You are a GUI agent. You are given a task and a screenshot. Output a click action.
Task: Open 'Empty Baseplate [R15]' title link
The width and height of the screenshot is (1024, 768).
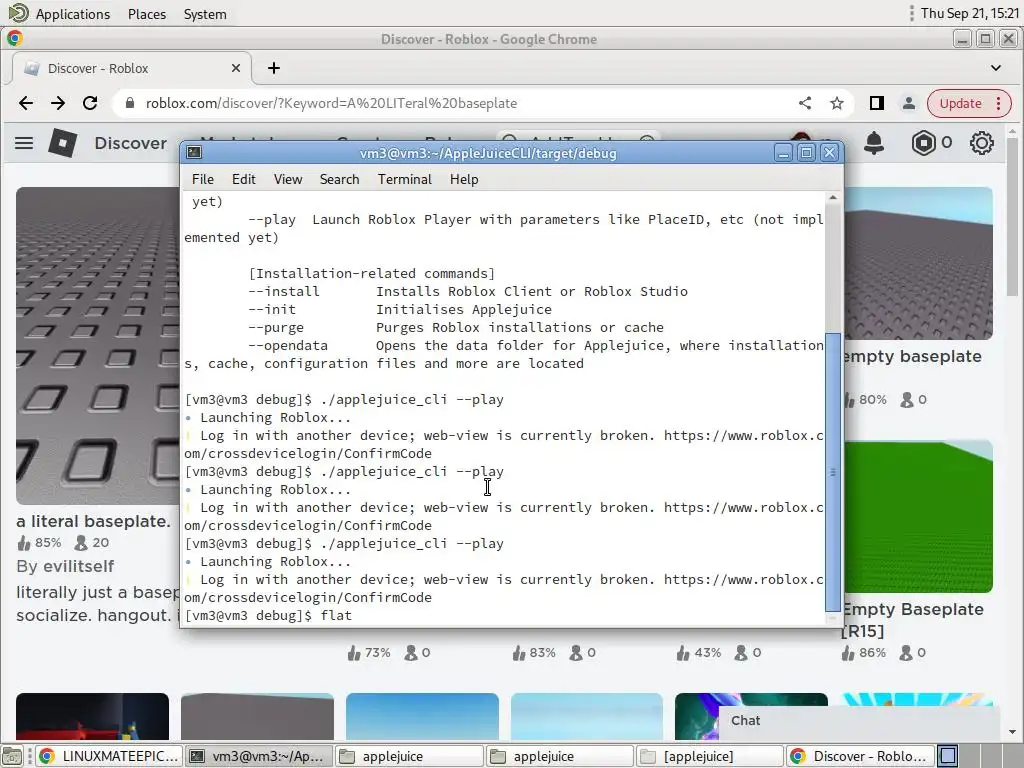coord(912,620)
